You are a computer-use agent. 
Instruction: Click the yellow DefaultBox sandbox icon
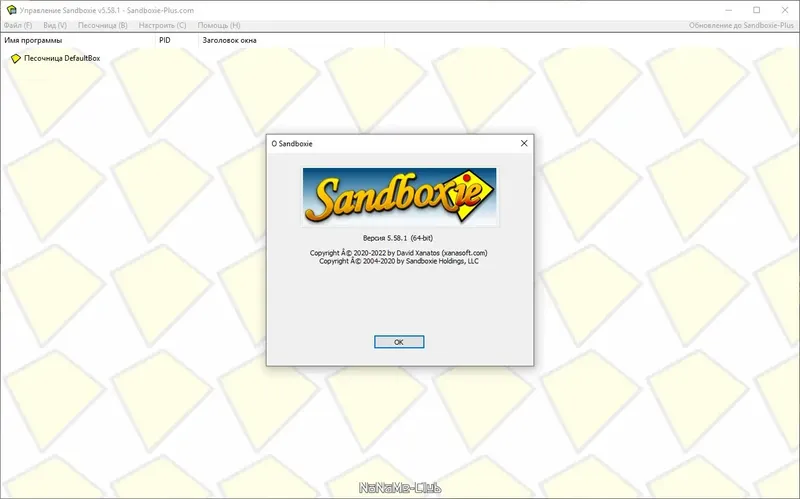click(x=16, y=59)
